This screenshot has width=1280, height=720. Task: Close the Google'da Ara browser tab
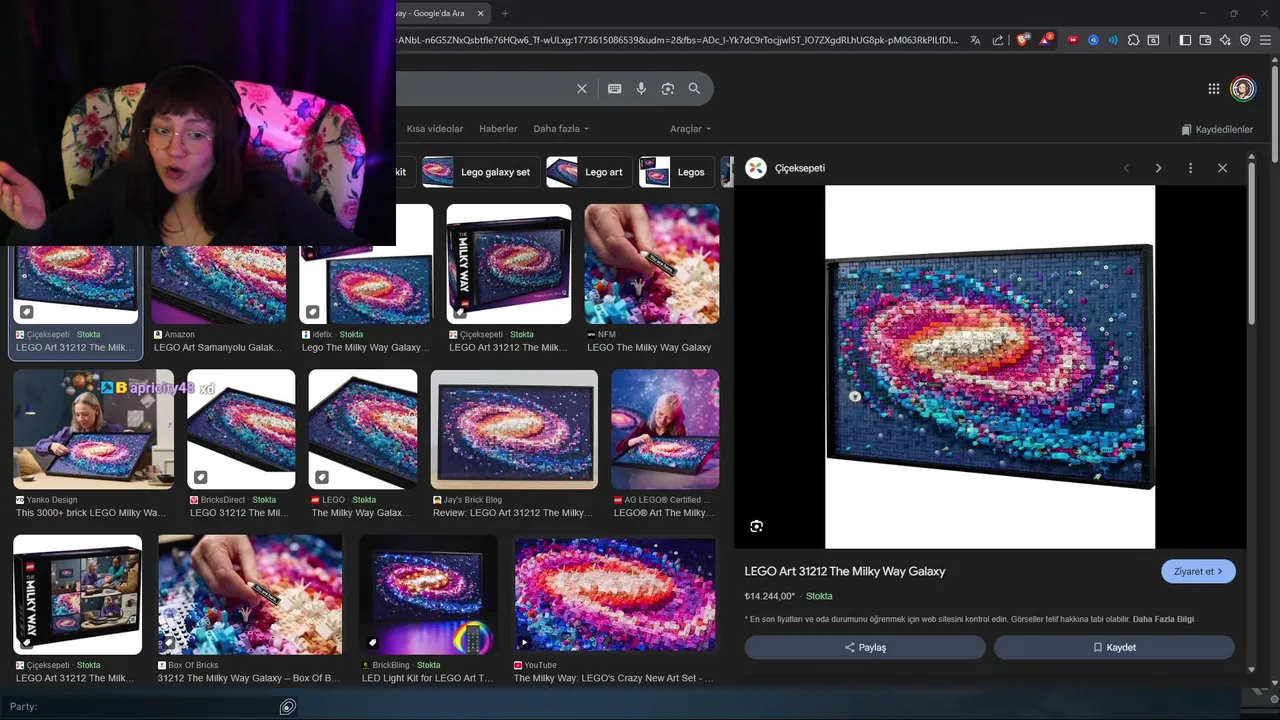click(x=481, y=13)
